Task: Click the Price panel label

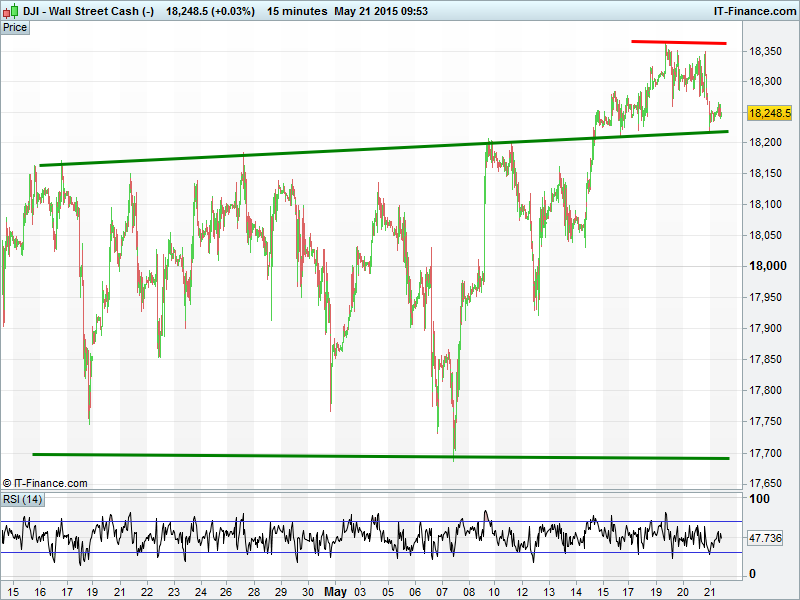Action: point(15,28)
